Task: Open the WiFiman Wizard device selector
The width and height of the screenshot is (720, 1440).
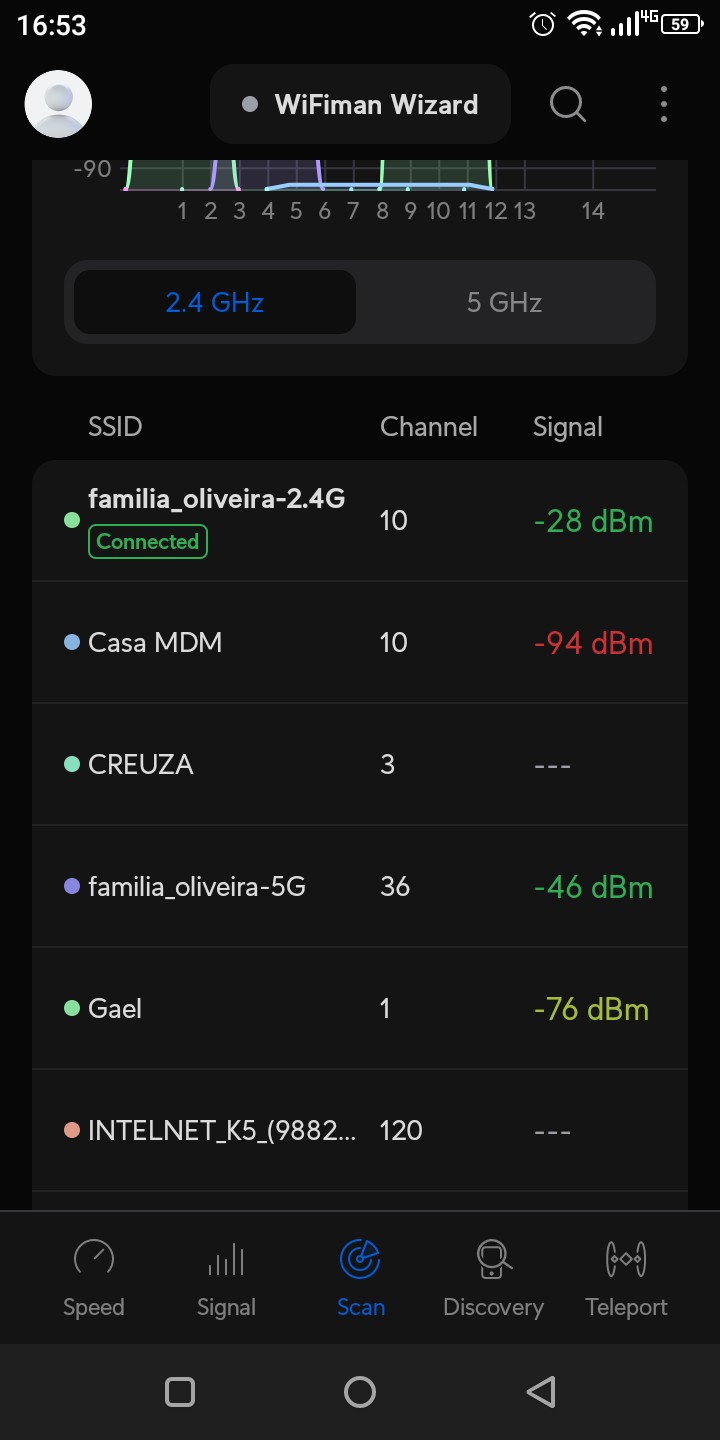Action: (x=360, y=104)
